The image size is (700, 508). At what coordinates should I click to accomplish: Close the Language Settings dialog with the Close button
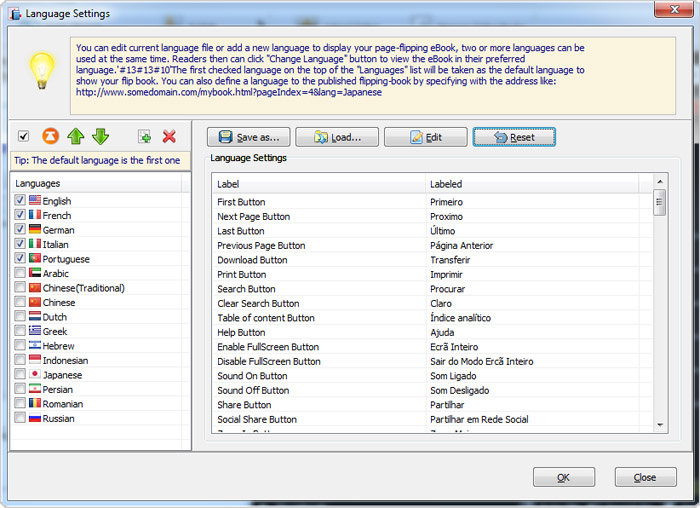[x=645, y=477]
